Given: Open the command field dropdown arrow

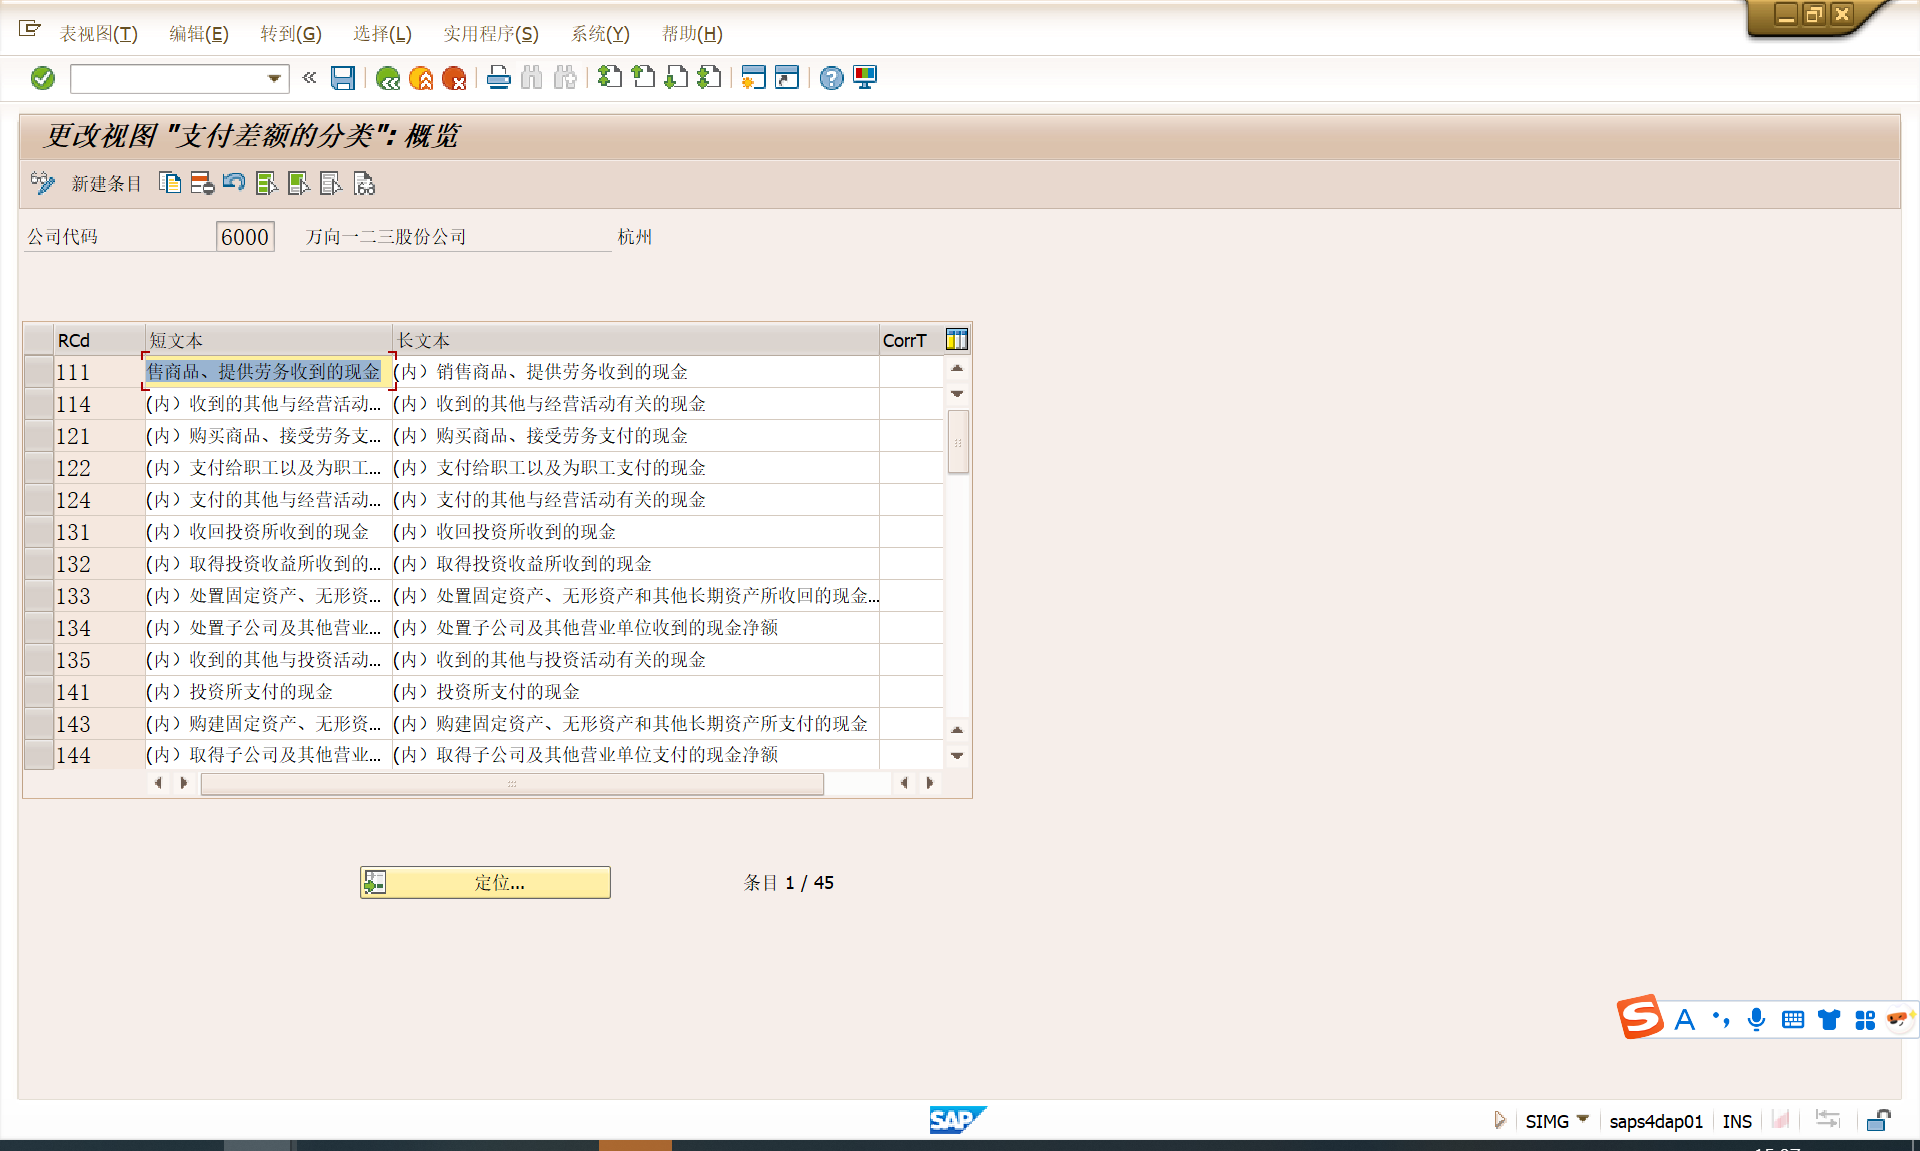Looking at the screenshot, I should 272,78.
